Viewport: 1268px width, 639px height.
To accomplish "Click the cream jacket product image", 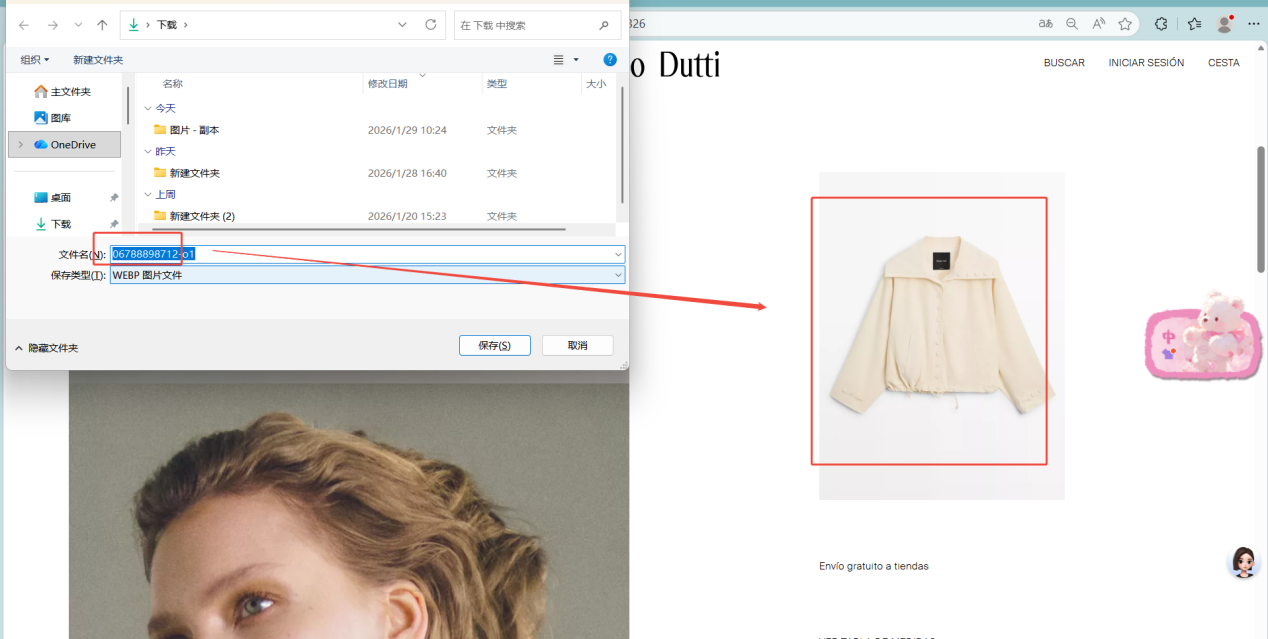I will click(x=941, y=335).
